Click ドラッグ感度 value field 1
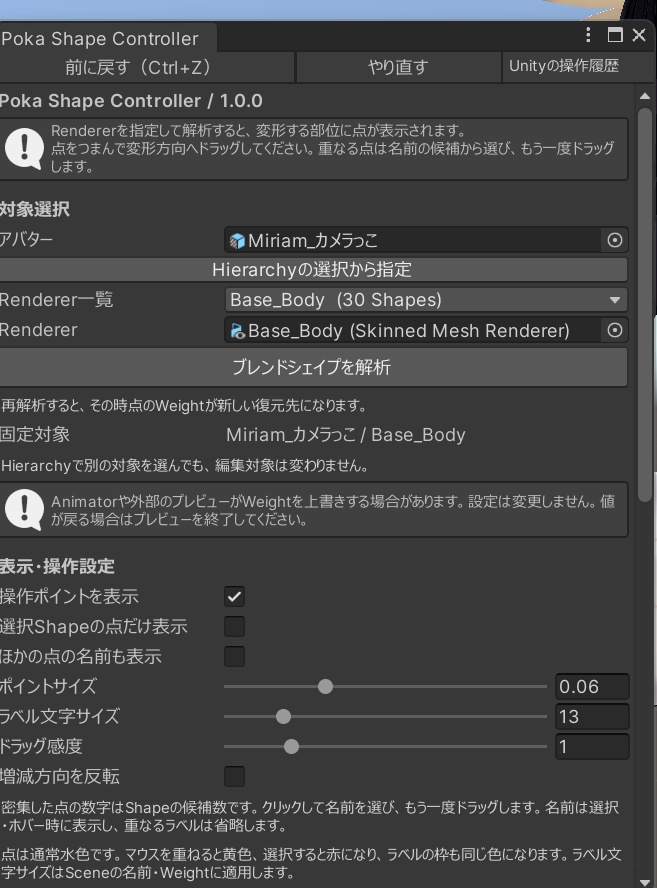 [592, 746]
